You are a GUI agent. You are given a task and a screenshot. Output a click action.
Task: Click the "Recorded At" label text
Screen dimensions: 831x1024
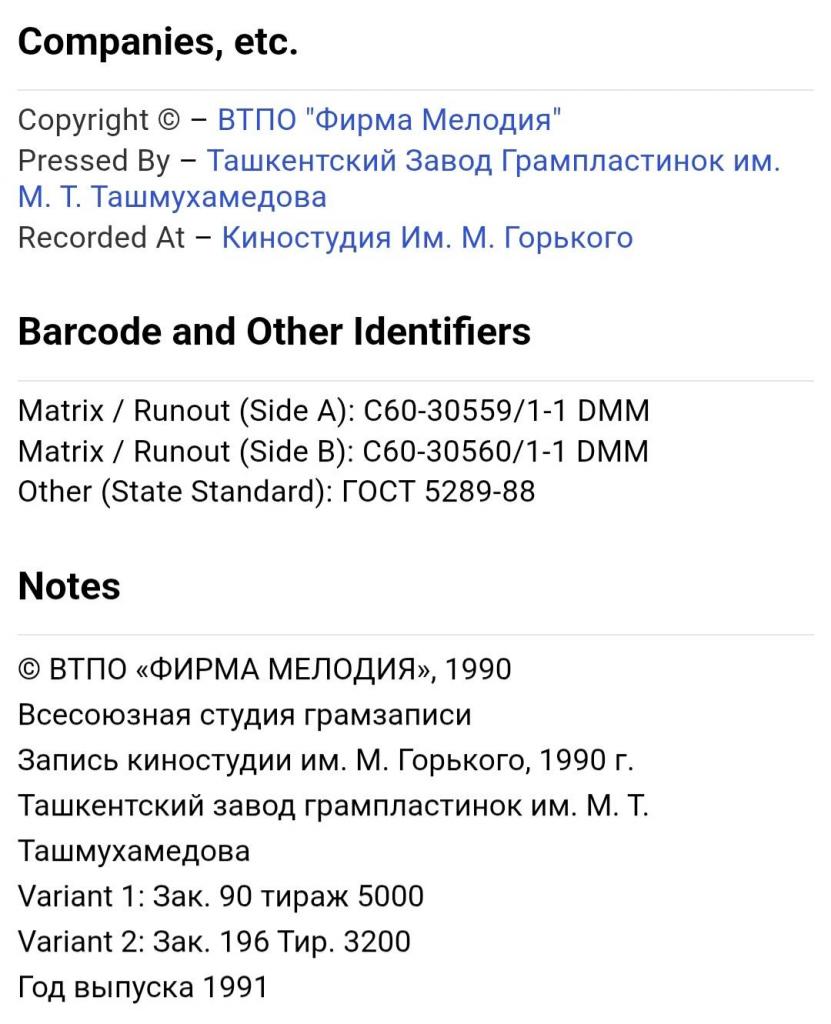point(101,238)
